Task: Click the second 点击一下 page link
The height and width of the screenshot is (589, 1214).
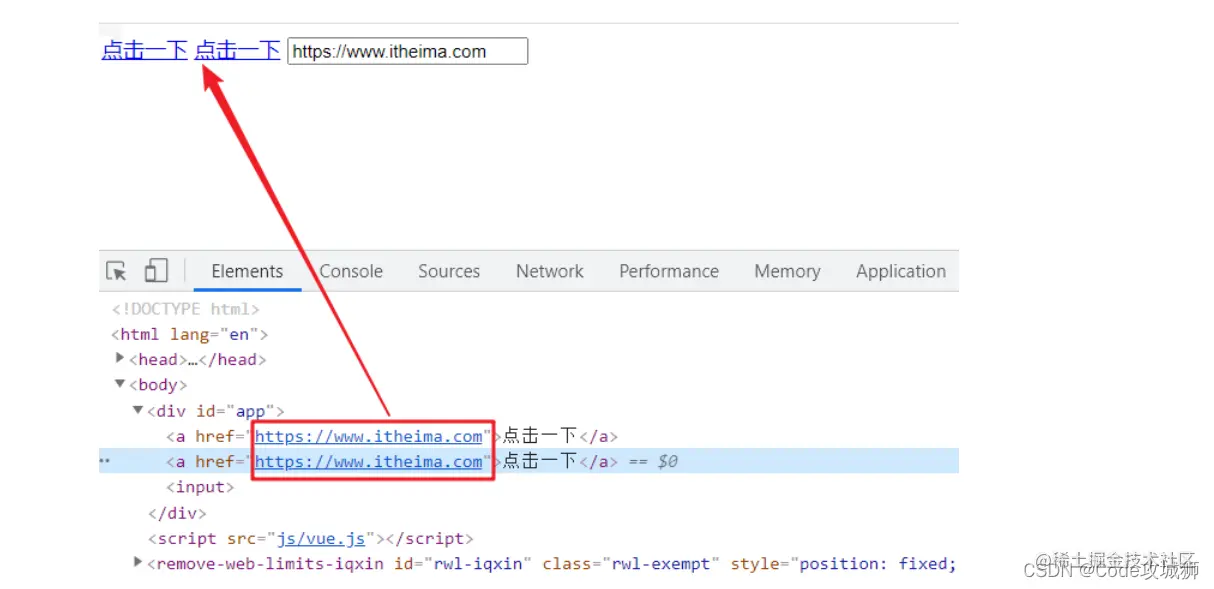Action: click(x=237, y=50)
